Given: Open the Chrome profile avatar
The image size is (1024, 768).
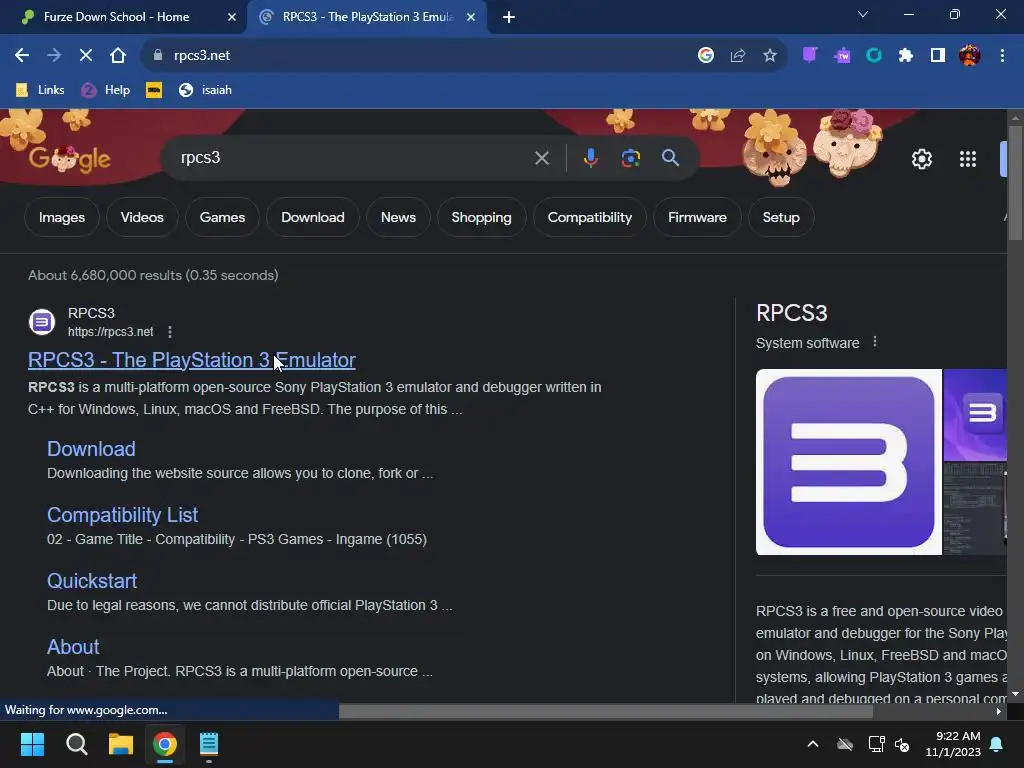Looking at the screenshot, I should point(970,56).
